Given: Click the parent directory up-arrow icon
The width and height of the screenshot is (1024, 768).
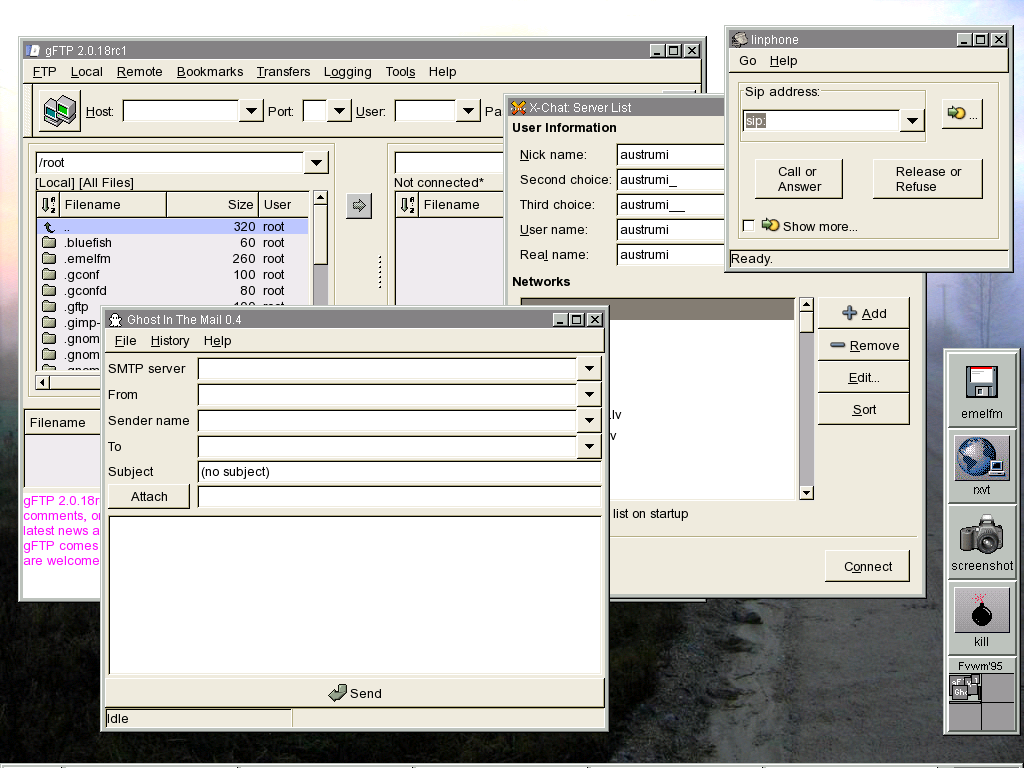Looking at the screenshot, I should click(x=49, y=227).
